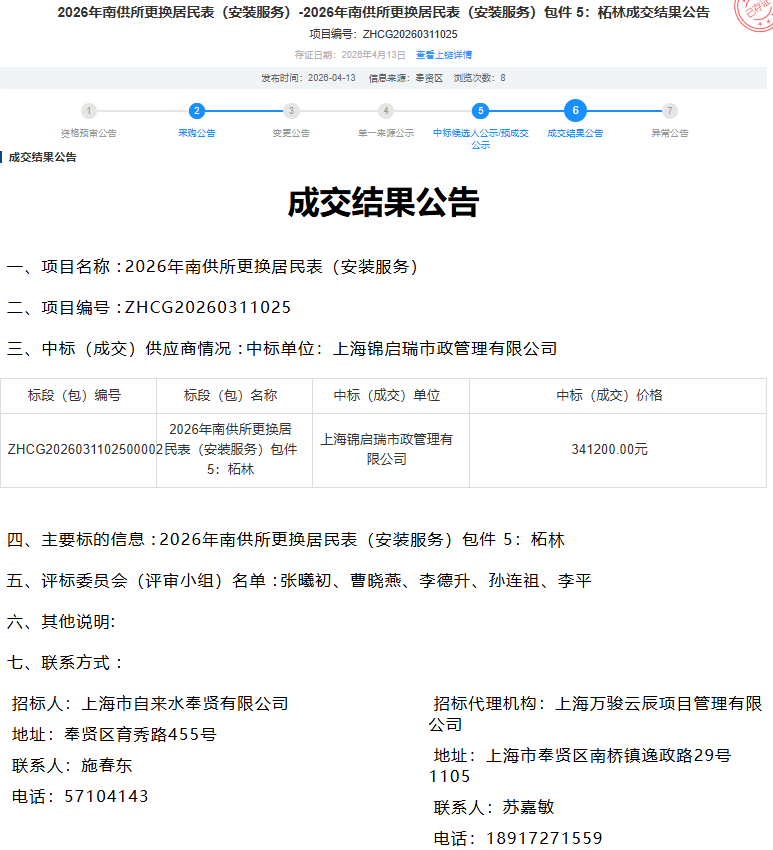Click the bid price 341200.00元 cell
The height and width of the screenshot is (850, 773).
609,450
